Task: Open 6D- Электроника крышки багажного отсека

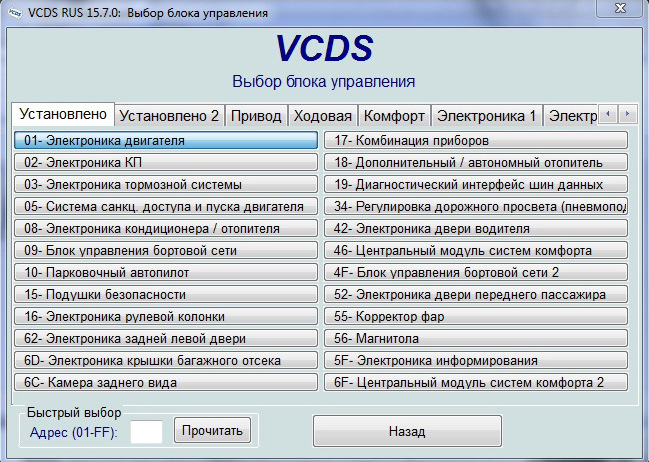Action: [166, 360]
